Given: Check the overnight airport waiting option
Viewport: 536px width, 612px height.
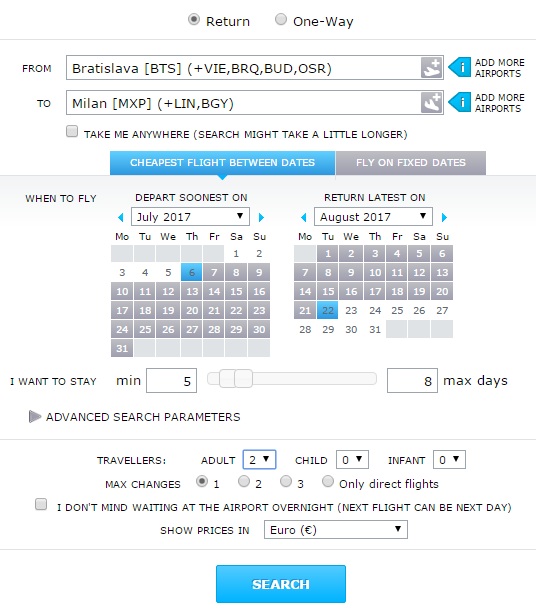Looking at the screenshot, I should point(41,504).
